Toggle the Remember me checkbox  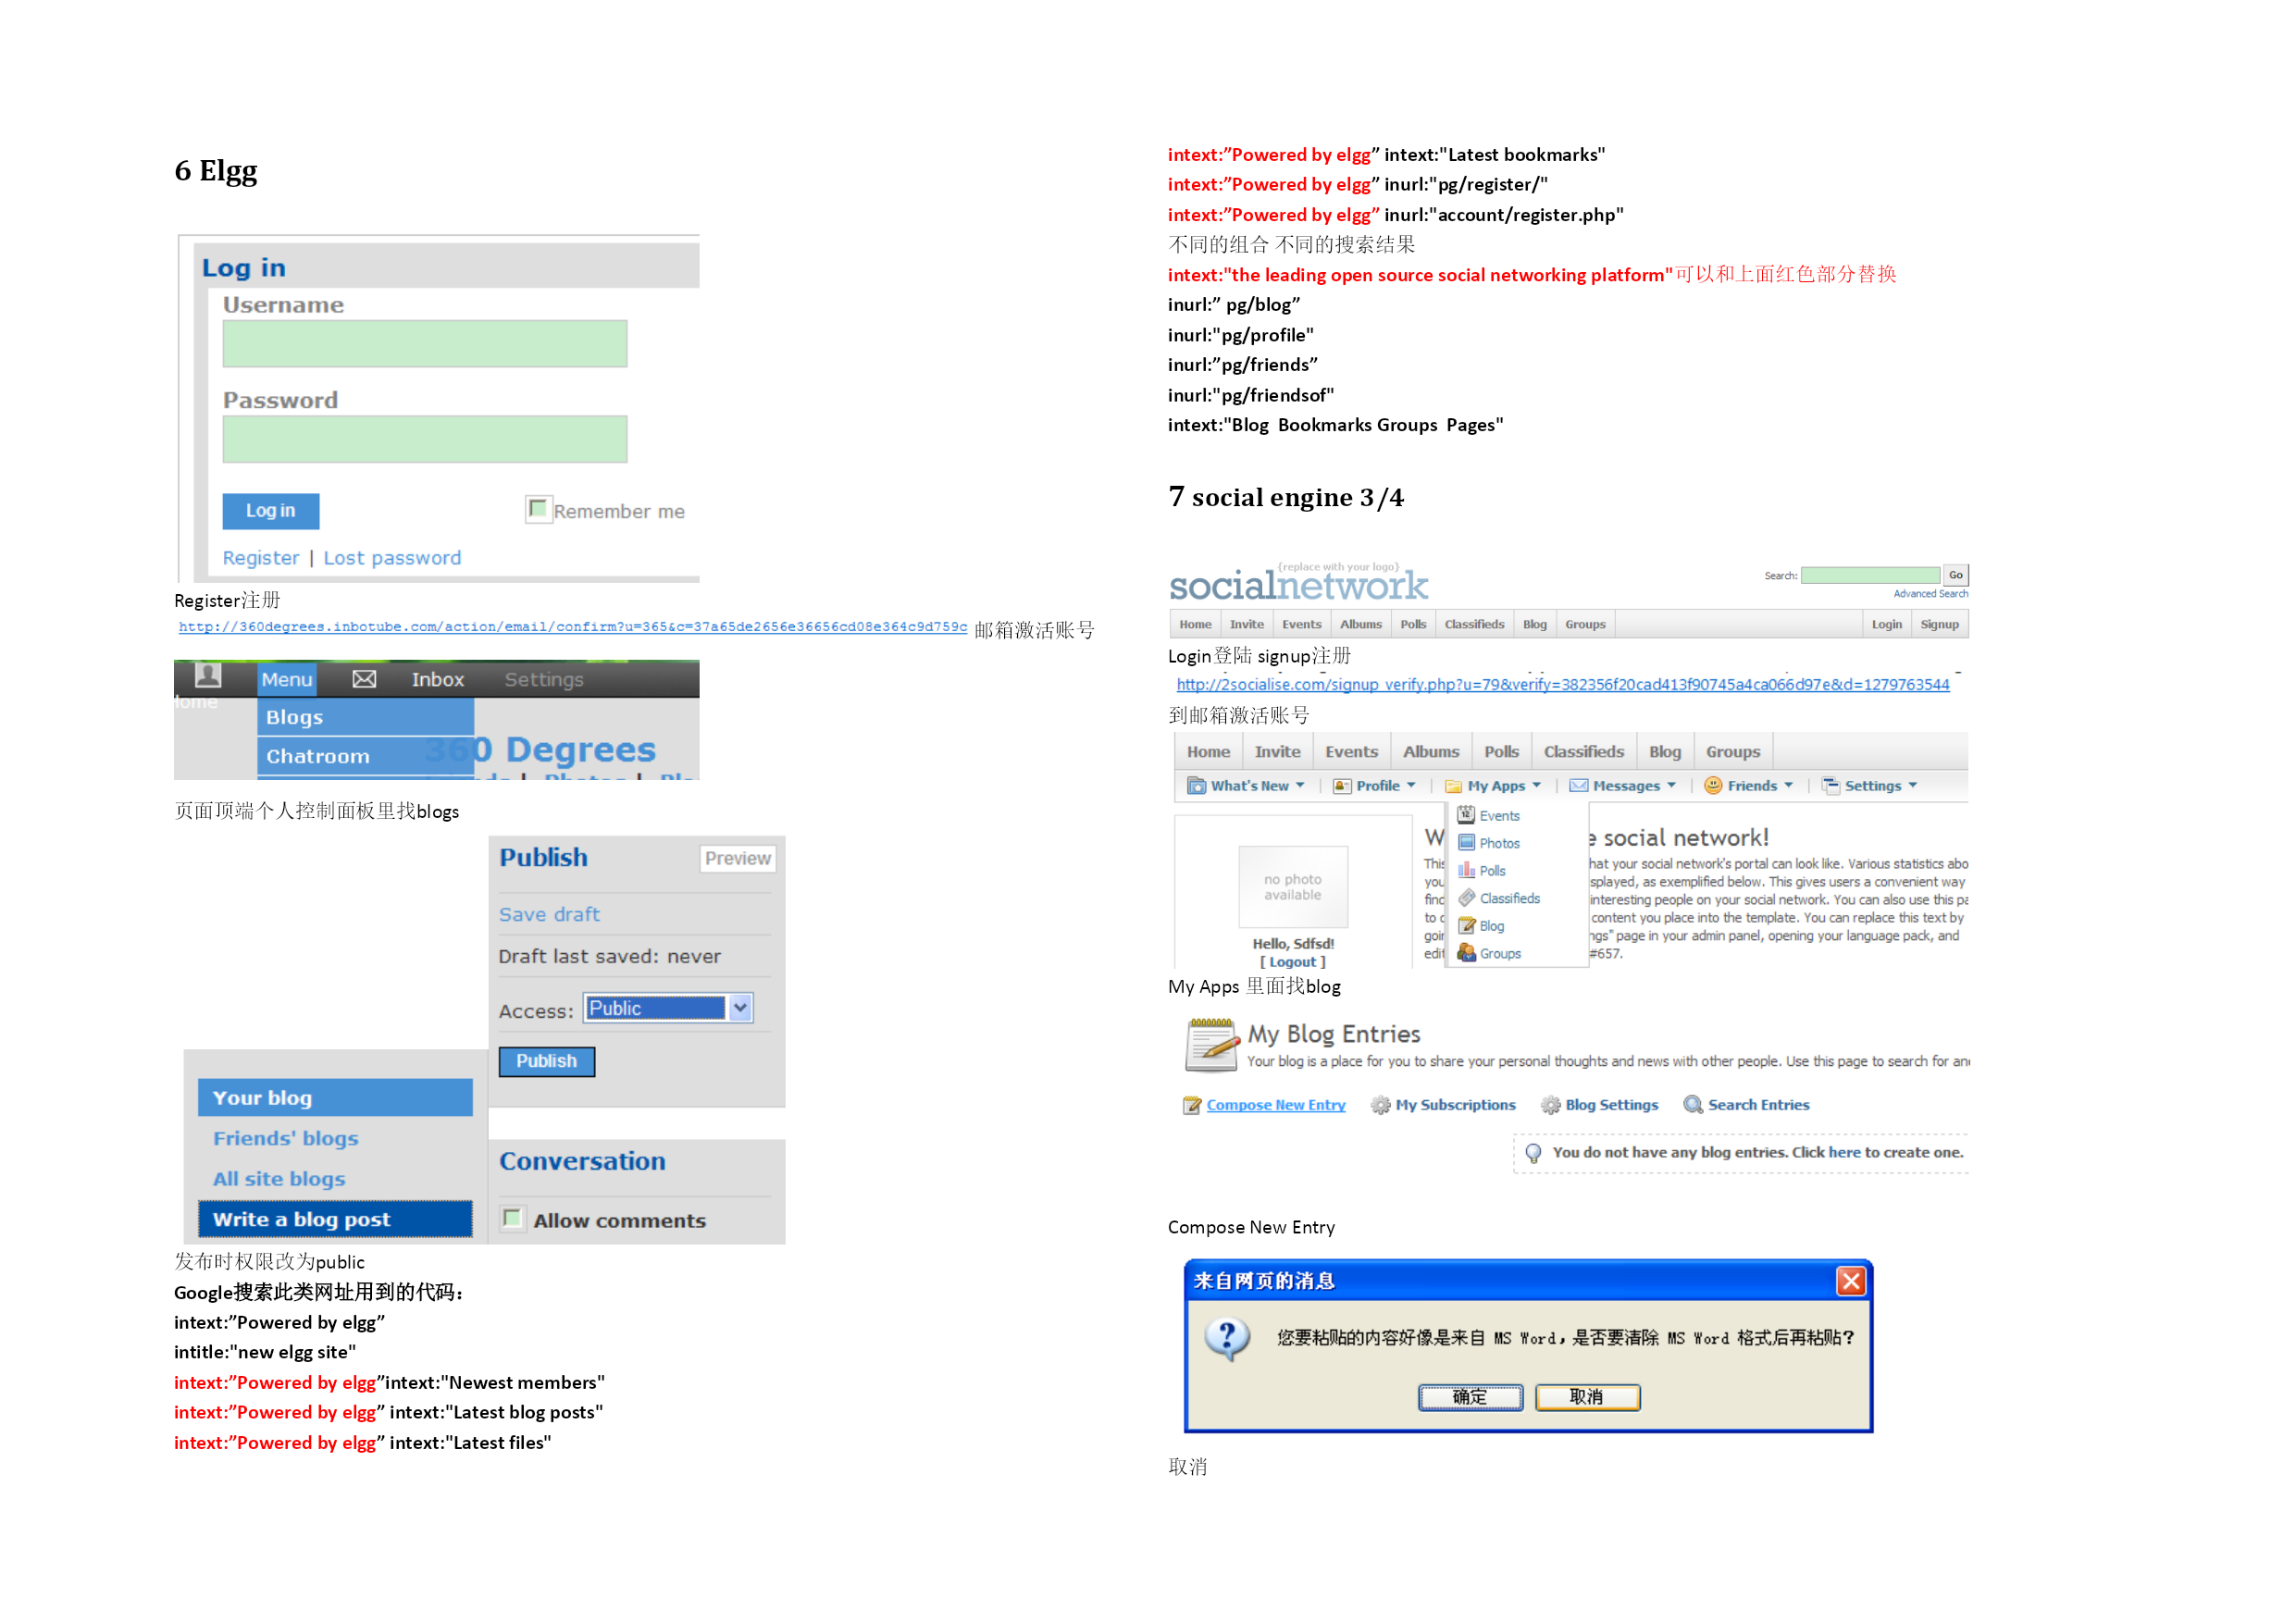537,509
